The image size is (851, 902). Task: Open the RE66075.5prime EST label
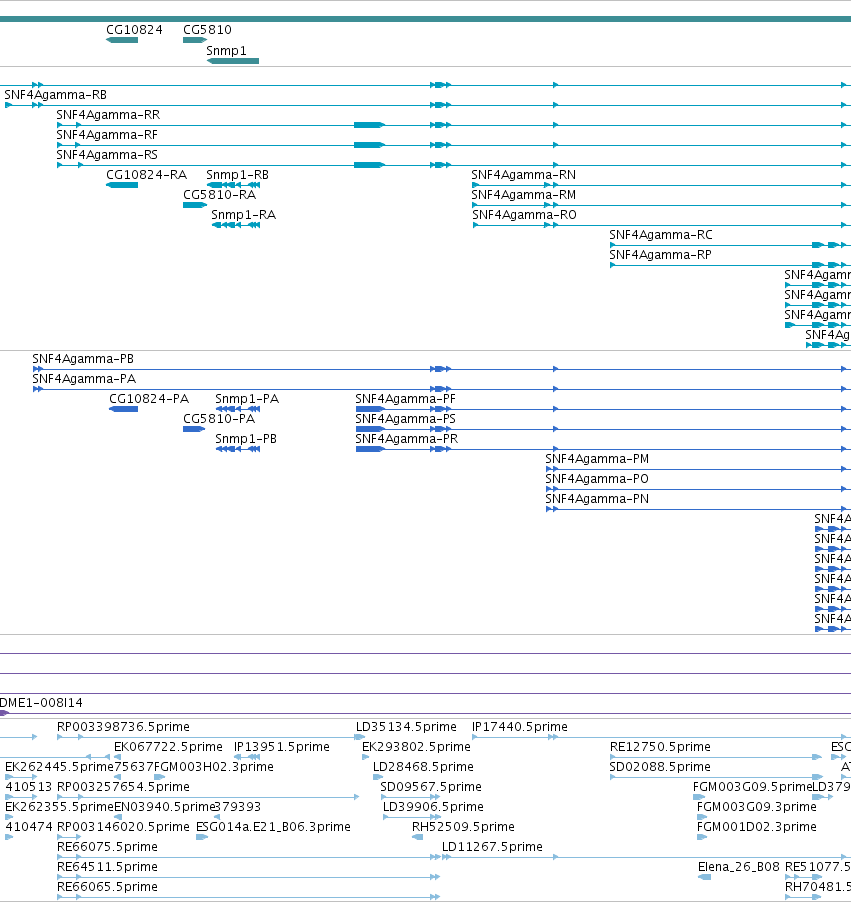coord(107,847)
